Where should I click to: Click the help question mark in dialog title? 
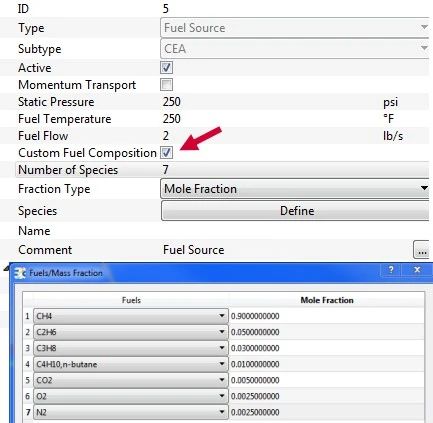(391, 270)
